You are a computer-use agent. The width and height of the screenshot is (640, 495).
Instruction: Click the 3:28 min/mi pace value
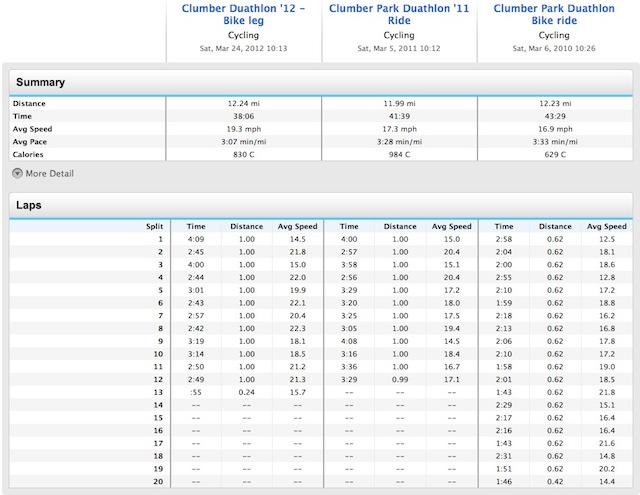tap(399, 142)
